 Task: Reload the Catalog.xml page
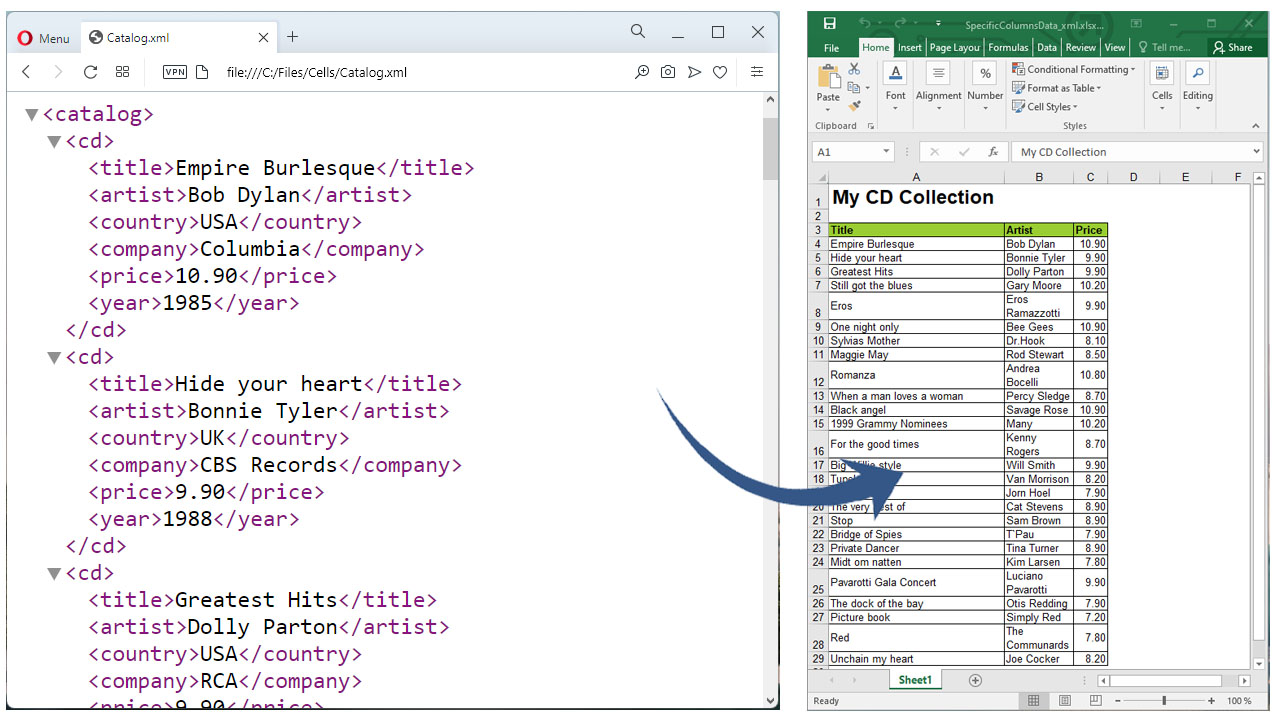click(x=90, y=72)
